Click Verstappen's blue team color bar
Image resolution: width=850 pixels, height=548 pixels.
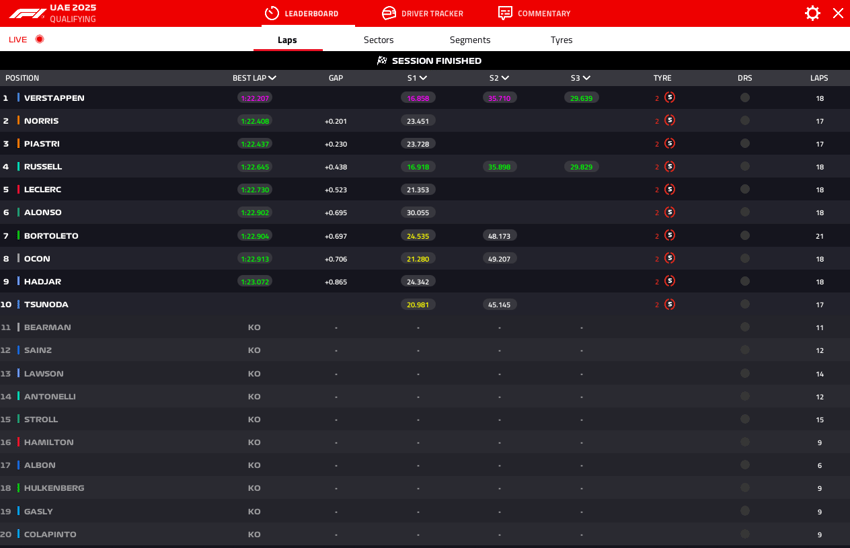tap(18, 98)
